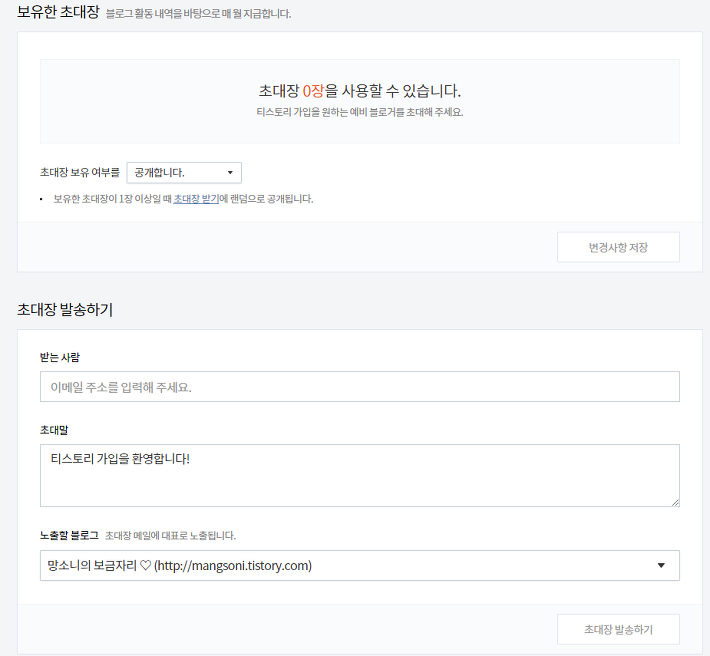
Task: Click the 노출할 블로그 label
Action: [x=69, y=536]
